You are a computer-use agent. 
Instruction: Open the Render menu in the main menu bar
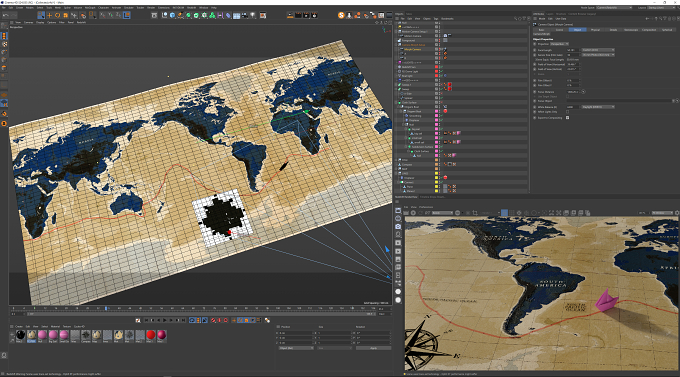151,7
